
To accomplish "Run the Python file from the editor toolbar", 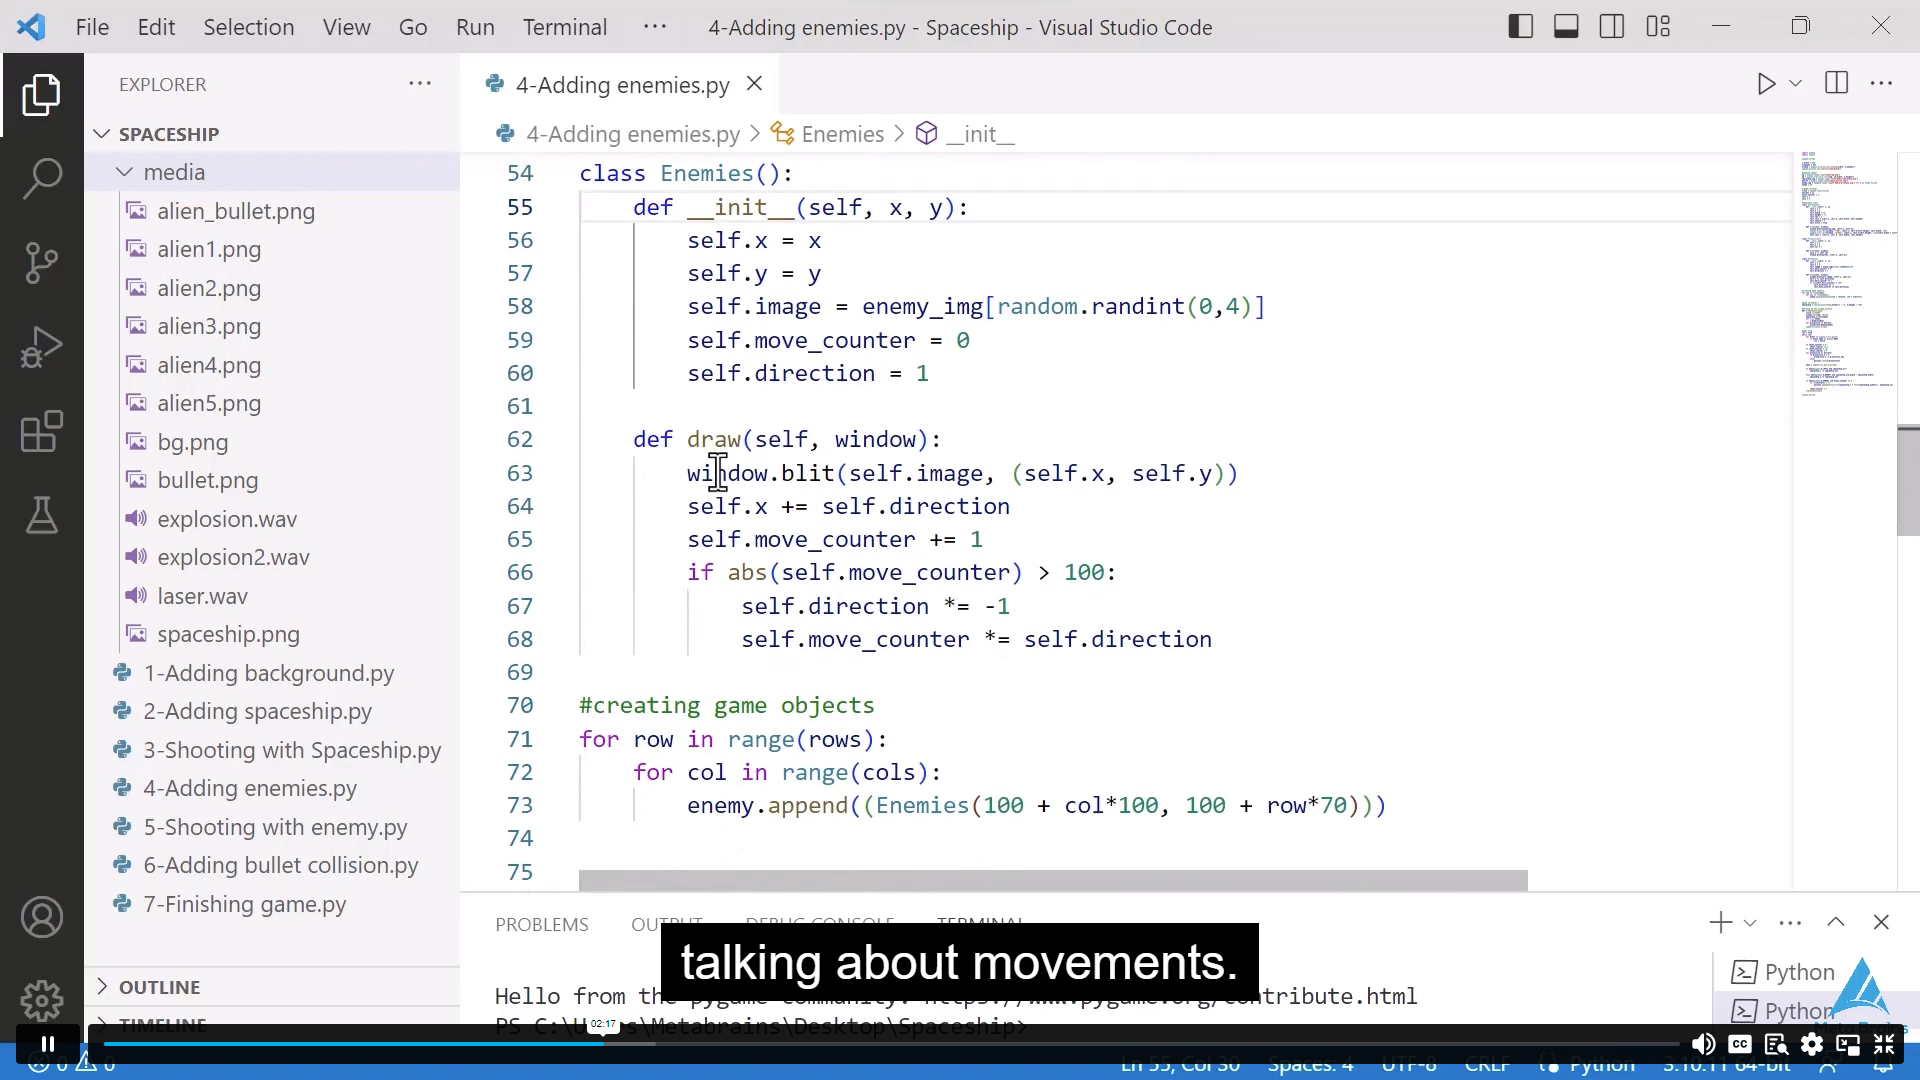I will click(1766, 84).
